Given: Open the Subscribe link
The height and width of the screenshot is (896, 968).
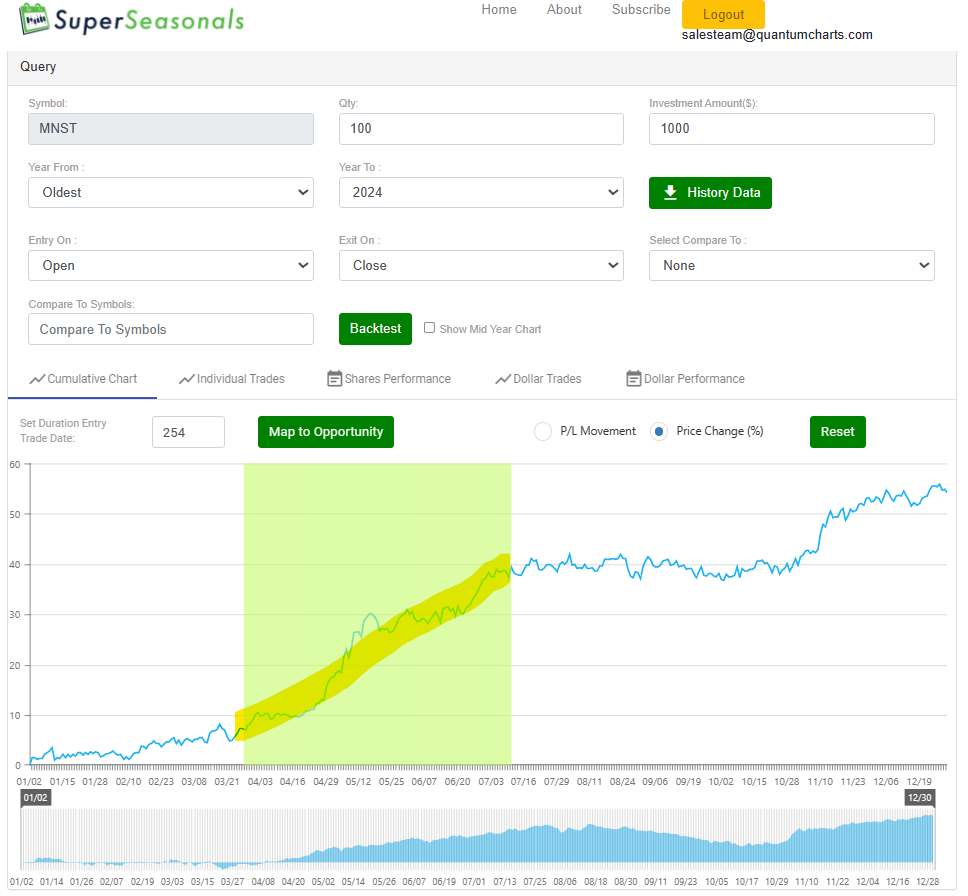Looking at the screenshot, I should pos(641,10).
